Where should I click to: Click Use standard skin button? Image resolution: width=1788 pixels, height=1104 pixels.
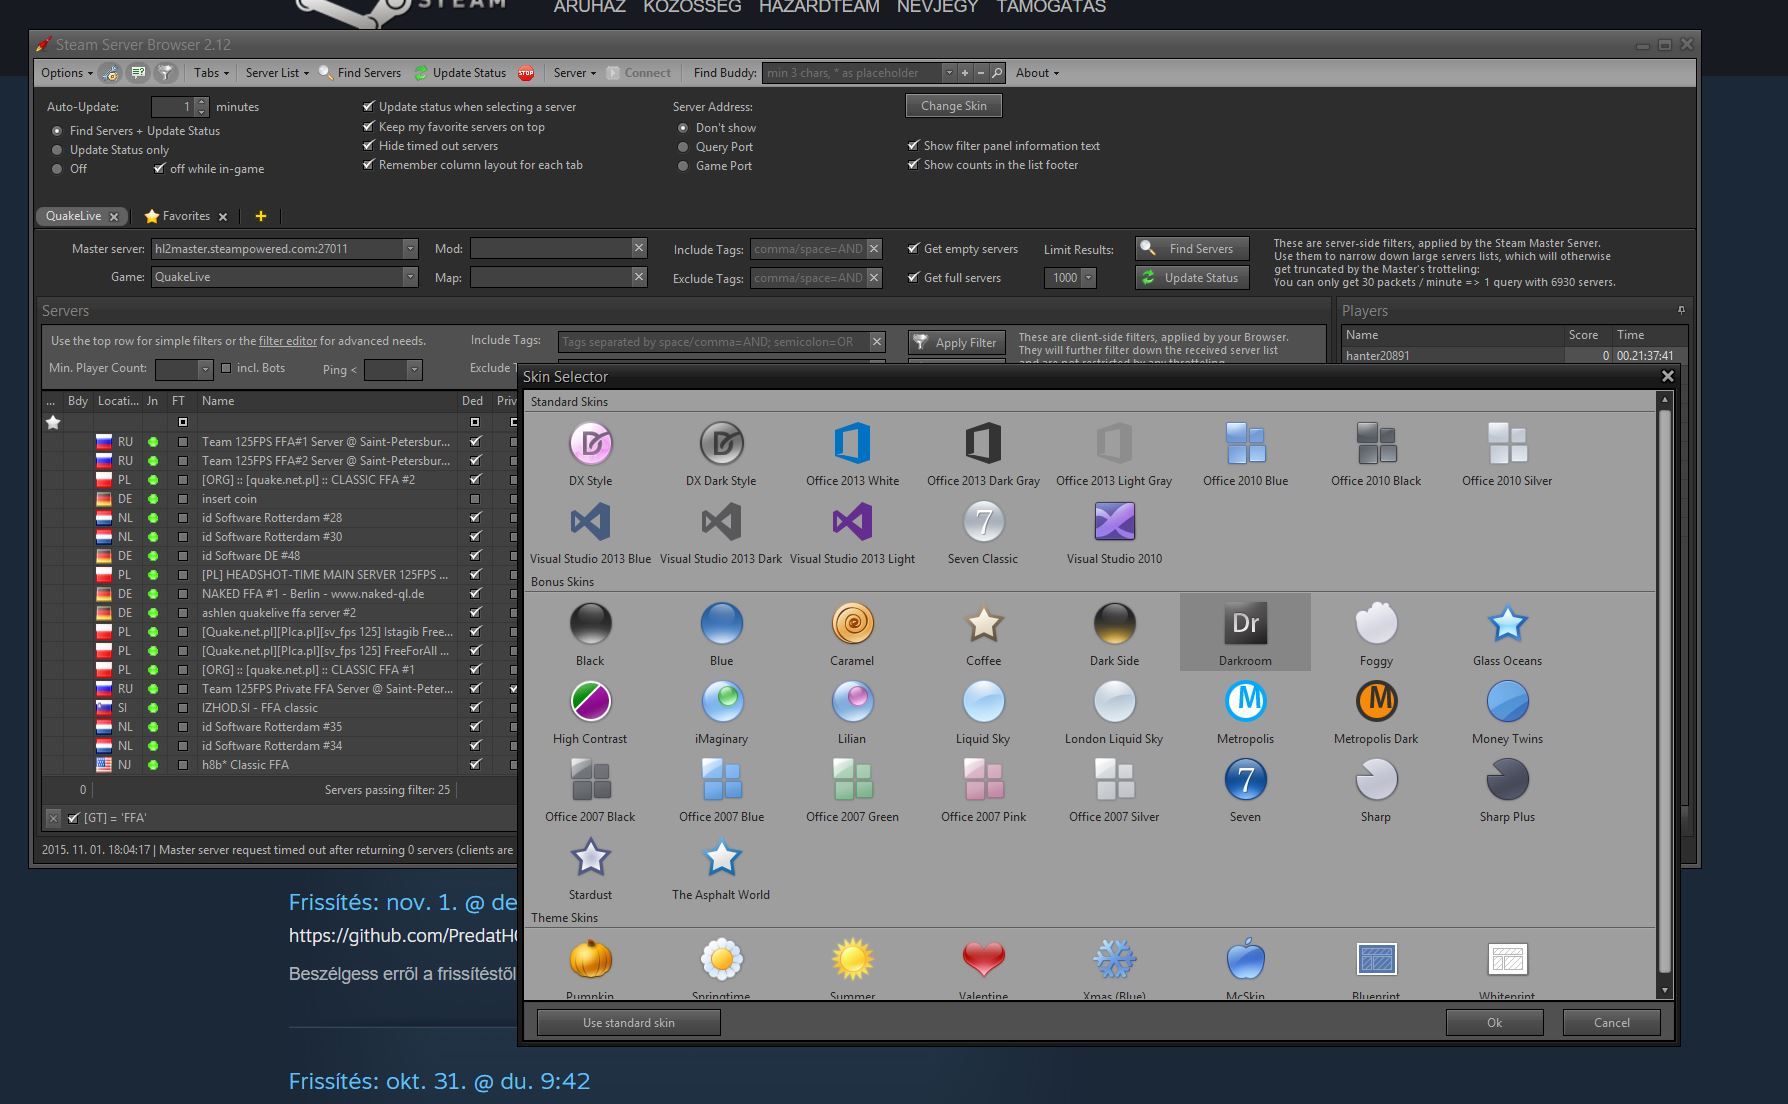pyautogui.click(x=629, y=1023)
